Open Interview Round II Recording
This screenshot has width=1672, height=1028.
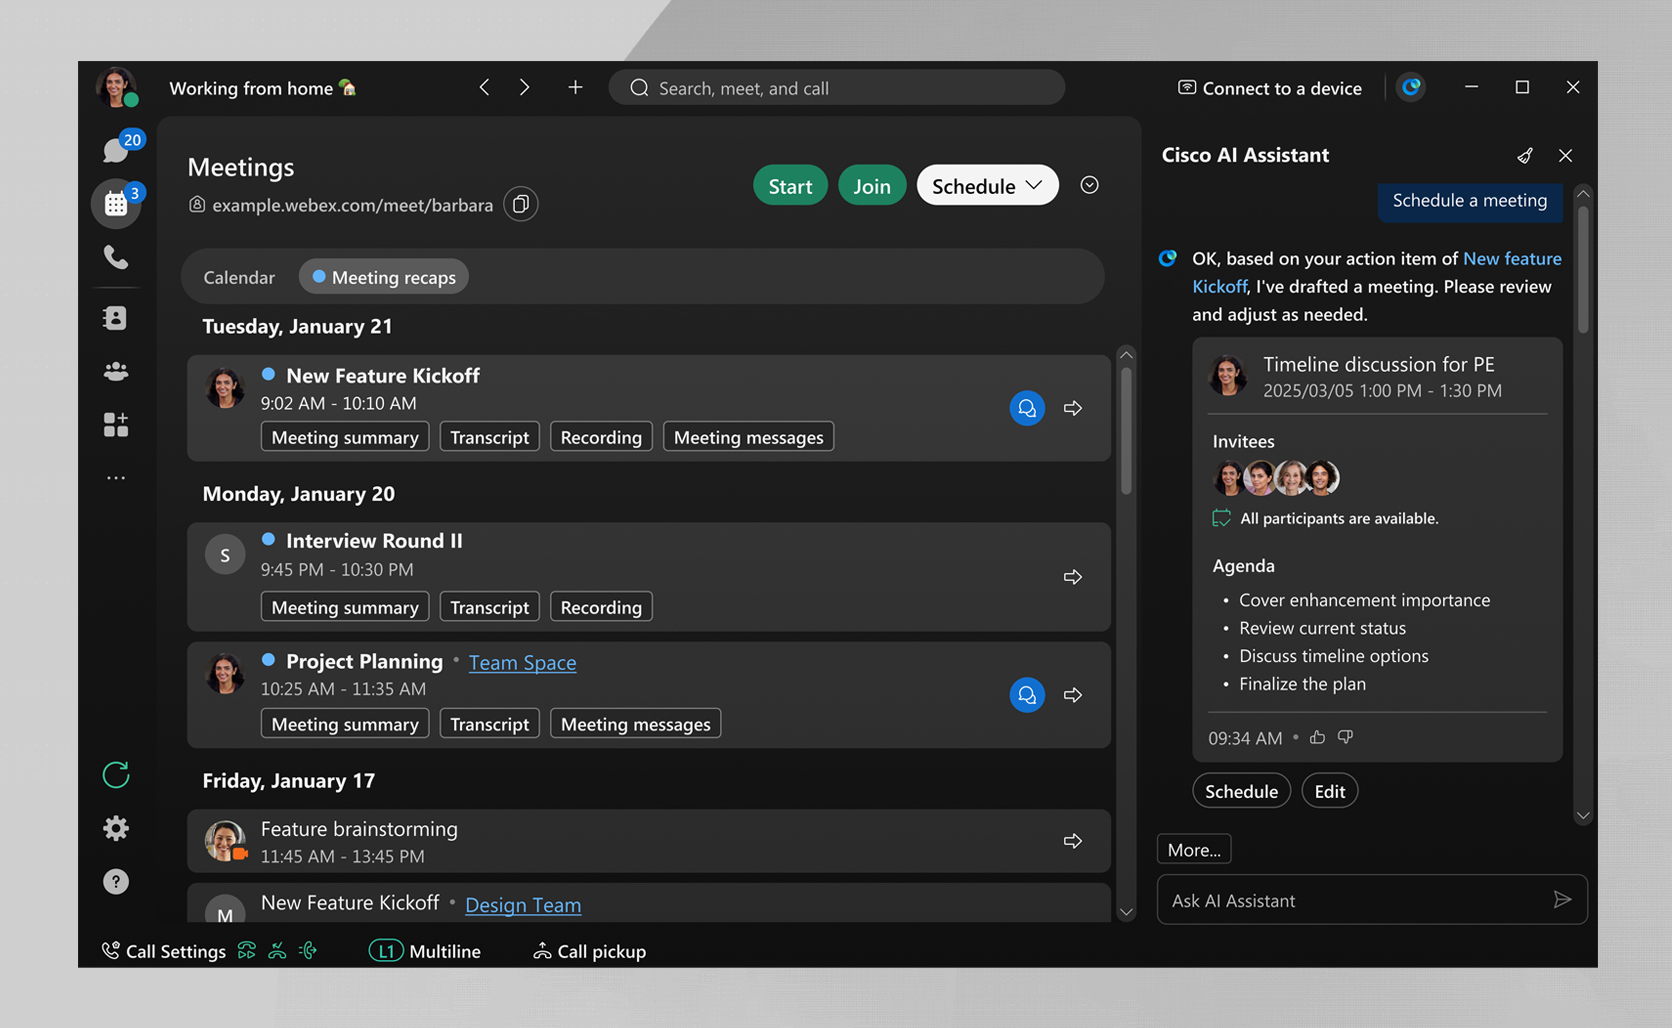601,607
